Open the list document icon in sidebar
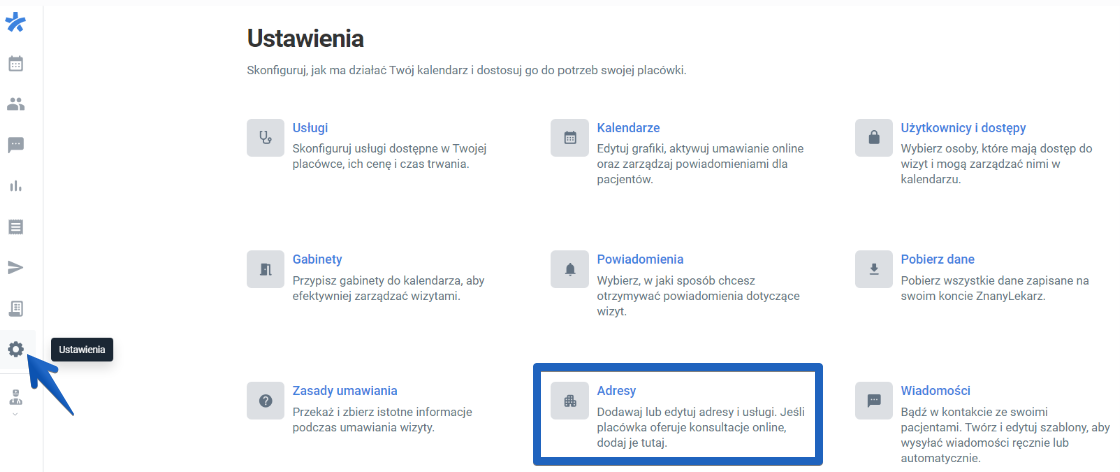The height and width of the screenshot is (472, 1120). point(16,227)
